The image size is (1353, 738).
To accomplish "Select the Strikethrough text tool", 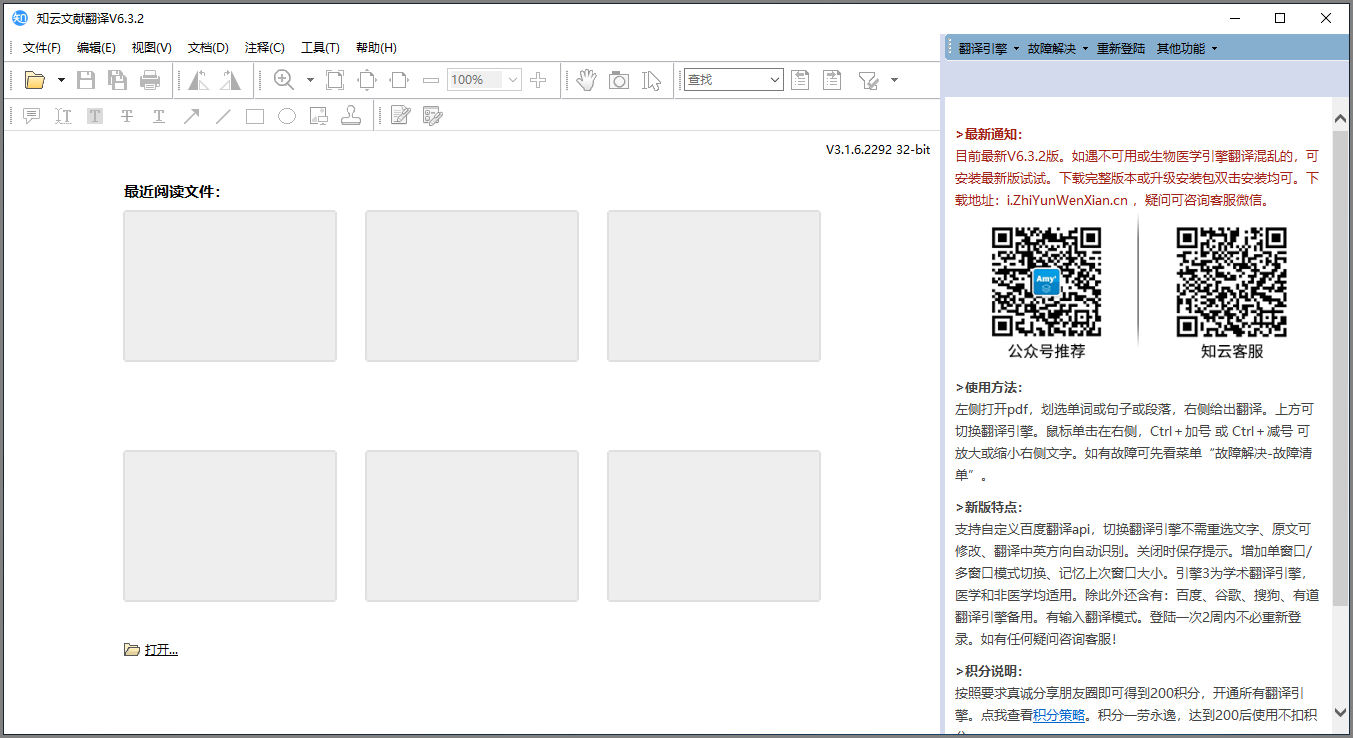I will 127,116.
